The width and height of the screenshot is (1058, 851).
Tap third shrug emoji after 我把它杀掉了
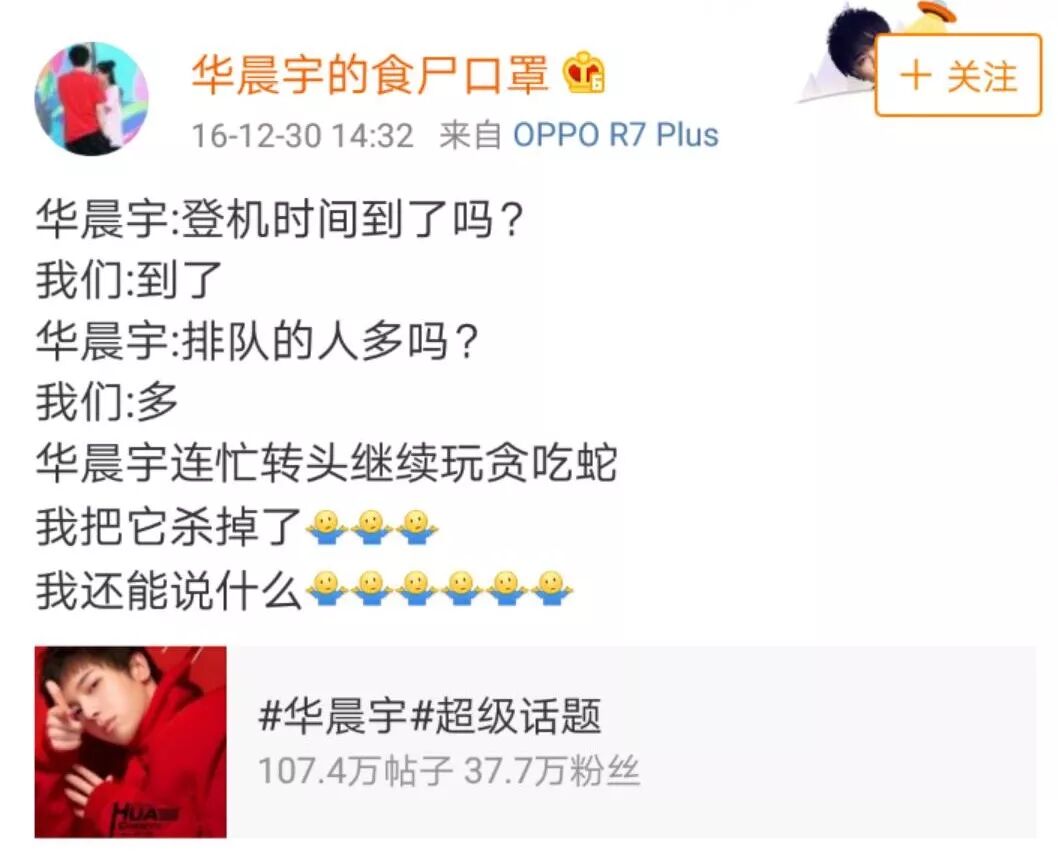click(417, 527)
